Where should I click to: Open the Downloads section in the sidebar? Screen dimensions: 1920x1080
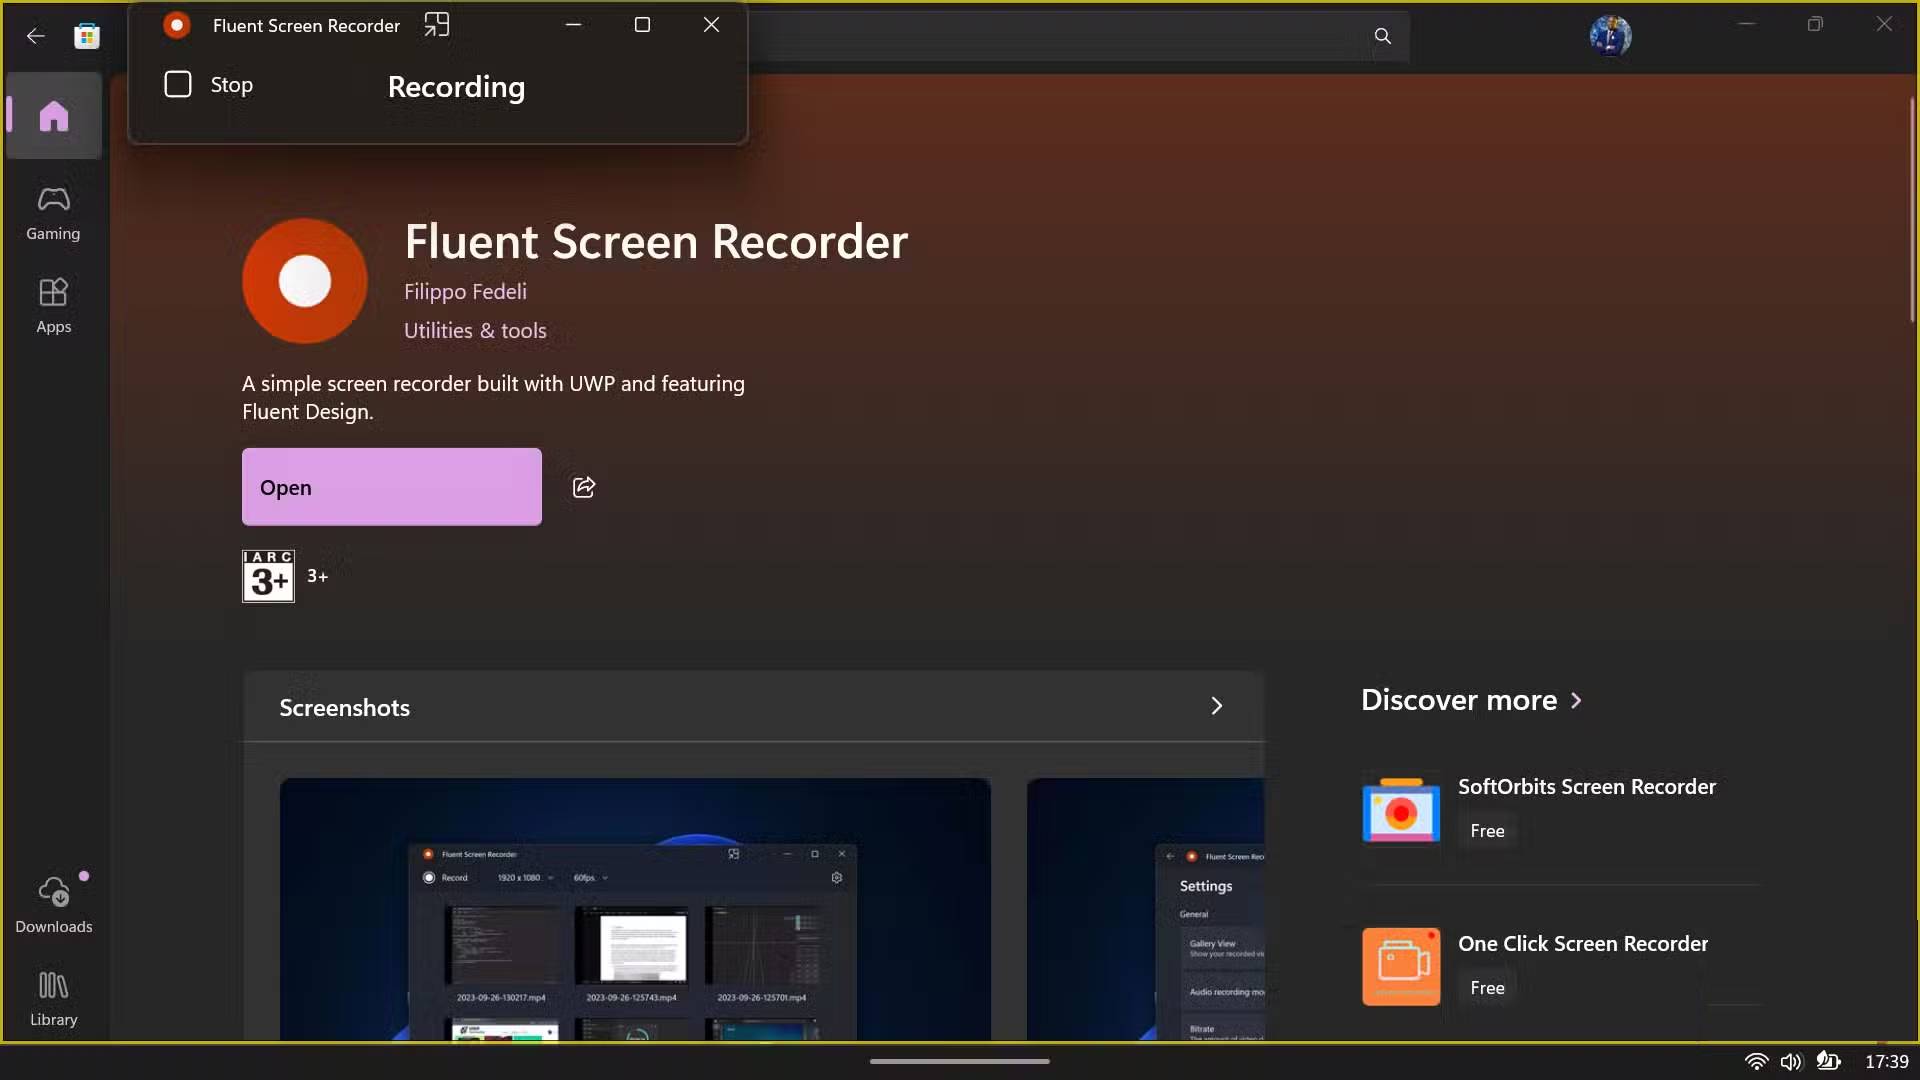(52, 901)
